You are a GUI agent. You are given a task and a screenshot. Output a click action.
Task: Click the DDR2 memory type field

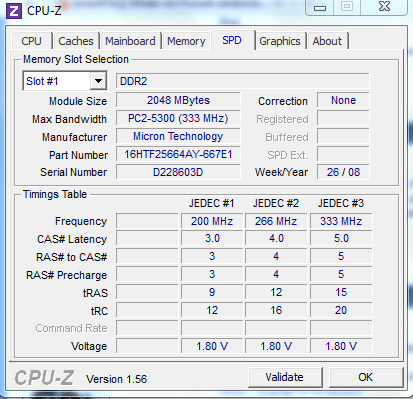243,81
